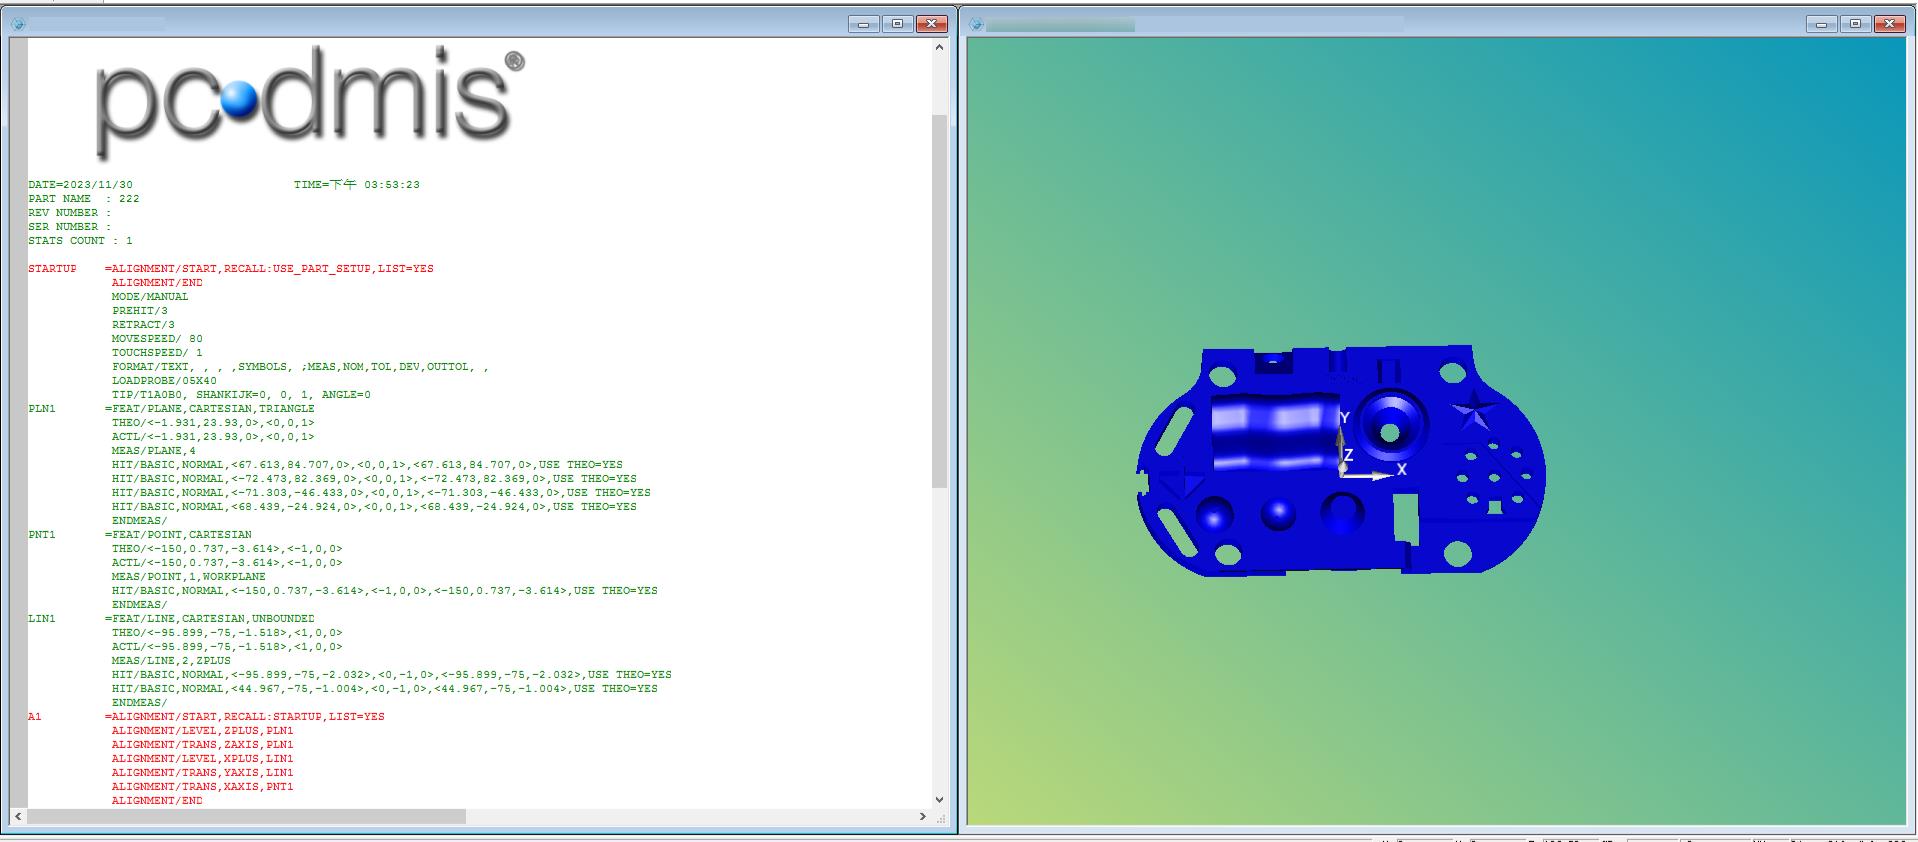Click the PNT1 feature label
Viewport: 1918px width, 842px height.
click(42, 535)
